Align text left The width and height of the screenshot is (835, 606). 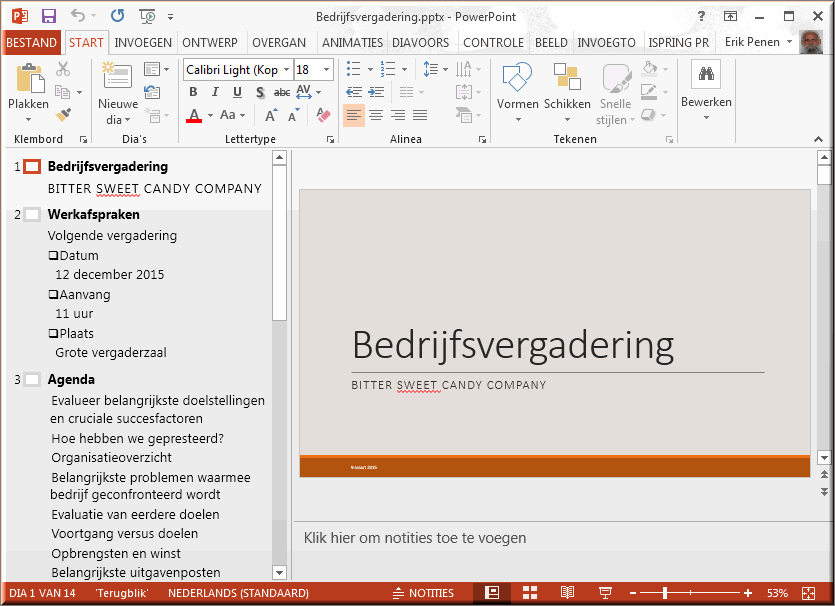coord(354,115)
